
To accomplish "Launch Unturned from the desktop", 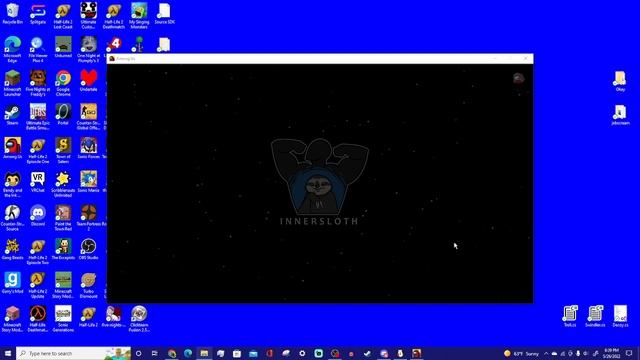I will pyautogui.click(x=63, y=47).
